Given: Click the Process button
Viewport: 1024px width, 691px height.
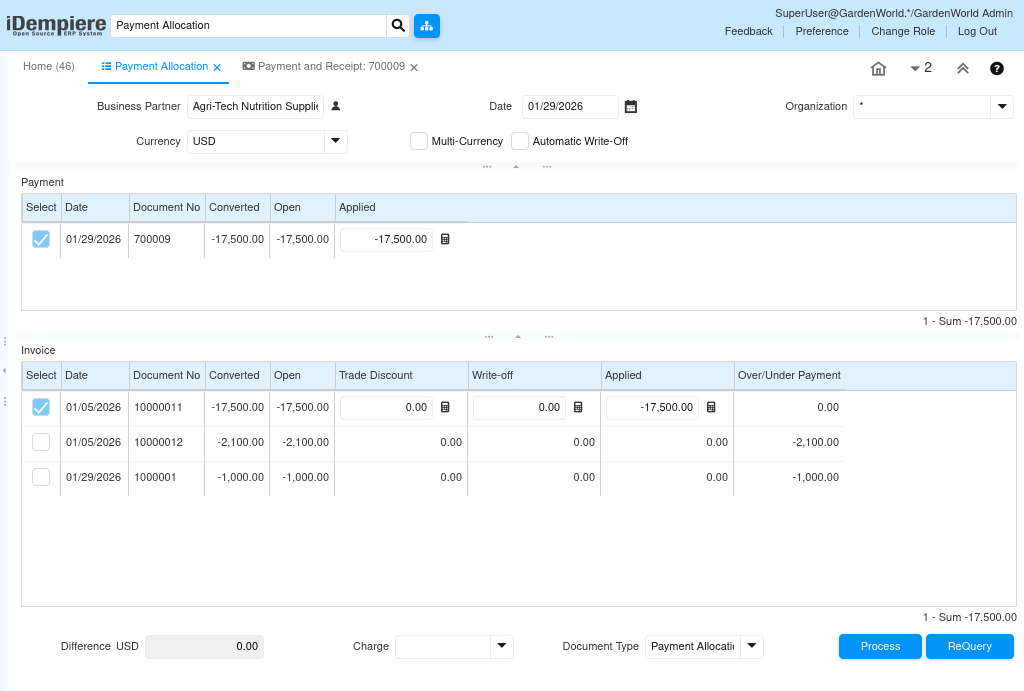Looking at the screenshot, I should coord(880,647).
